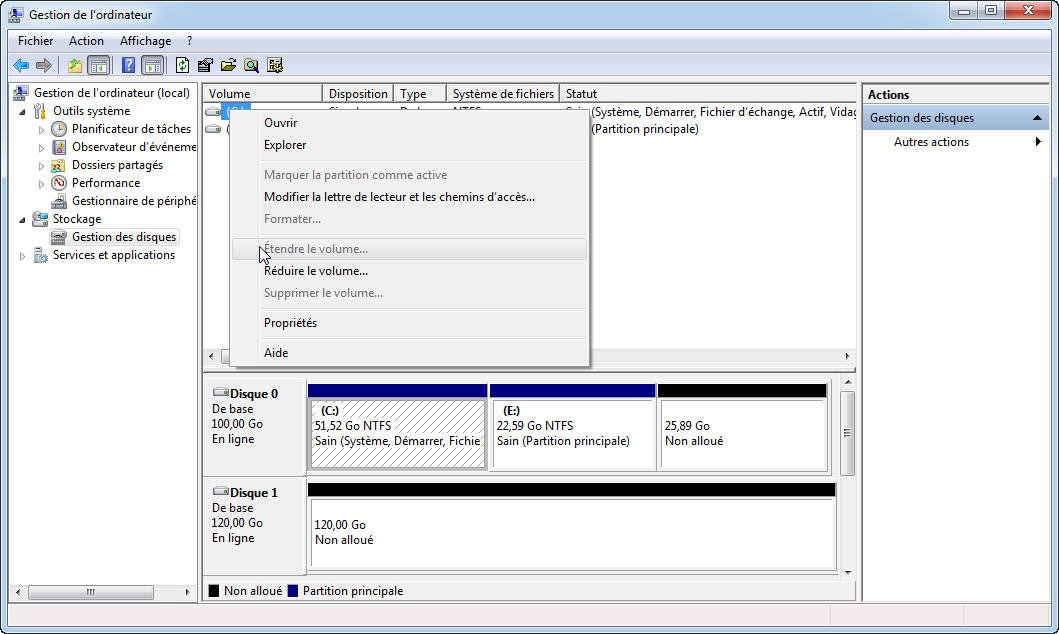Click the blue Back arrow in toolbar

21,65
